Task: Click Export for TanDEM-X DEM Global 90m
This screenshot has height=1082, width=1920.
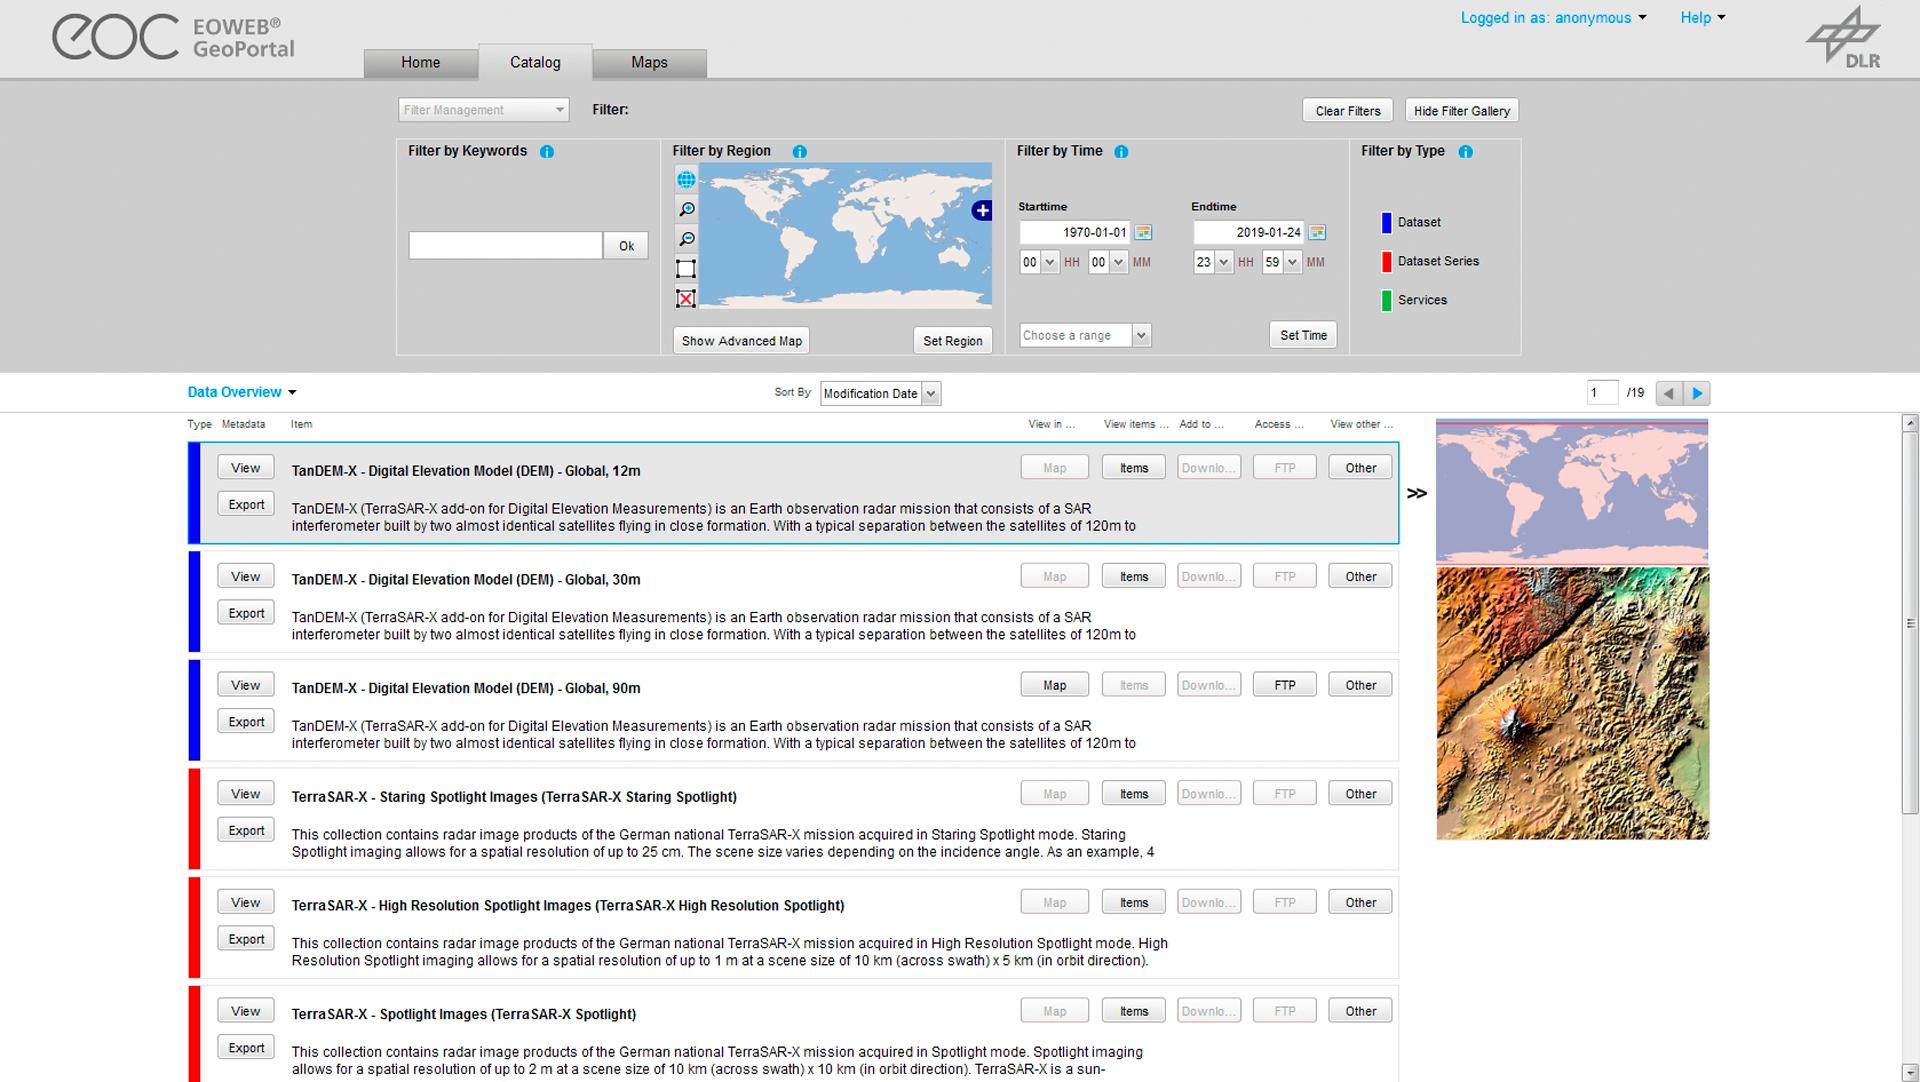Action: coord(245,720)
